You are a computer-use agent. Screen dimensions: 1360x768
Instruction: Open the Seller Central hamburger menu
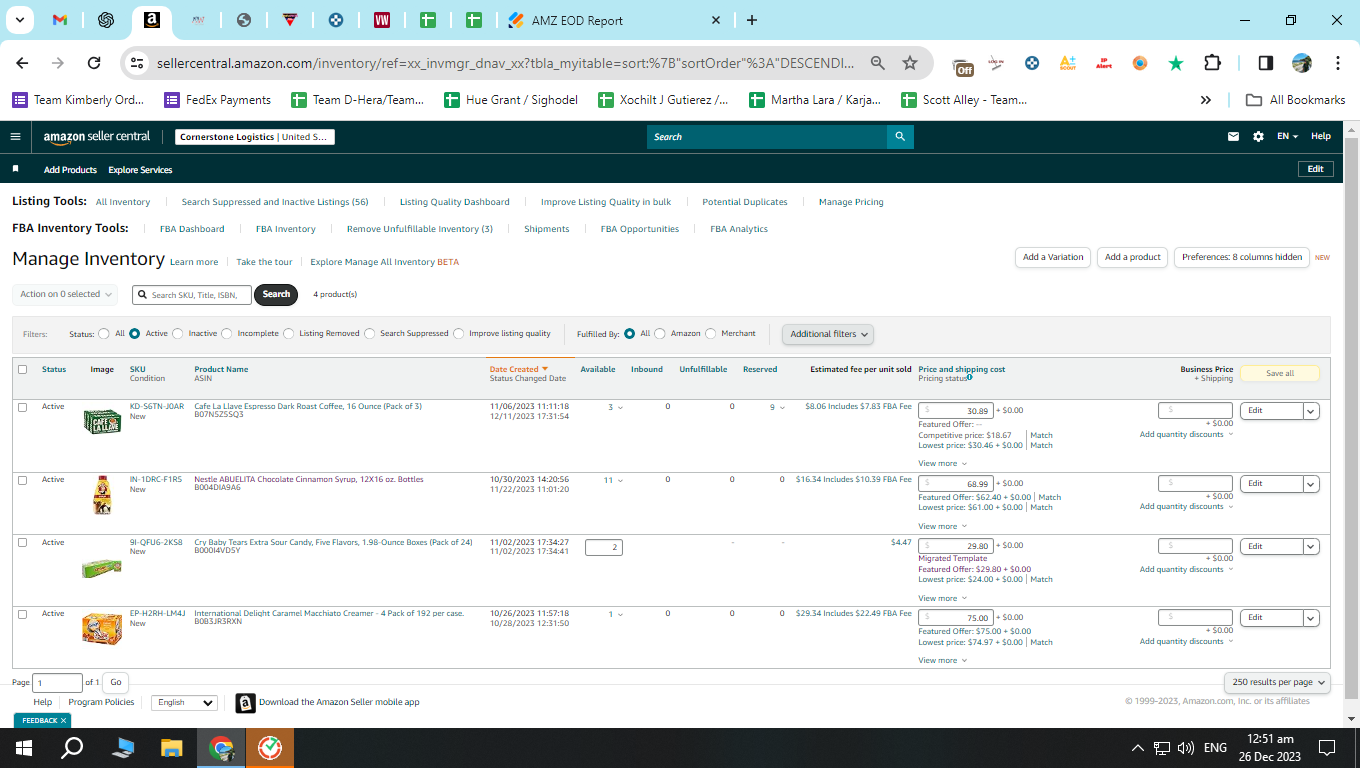[15, 137]
